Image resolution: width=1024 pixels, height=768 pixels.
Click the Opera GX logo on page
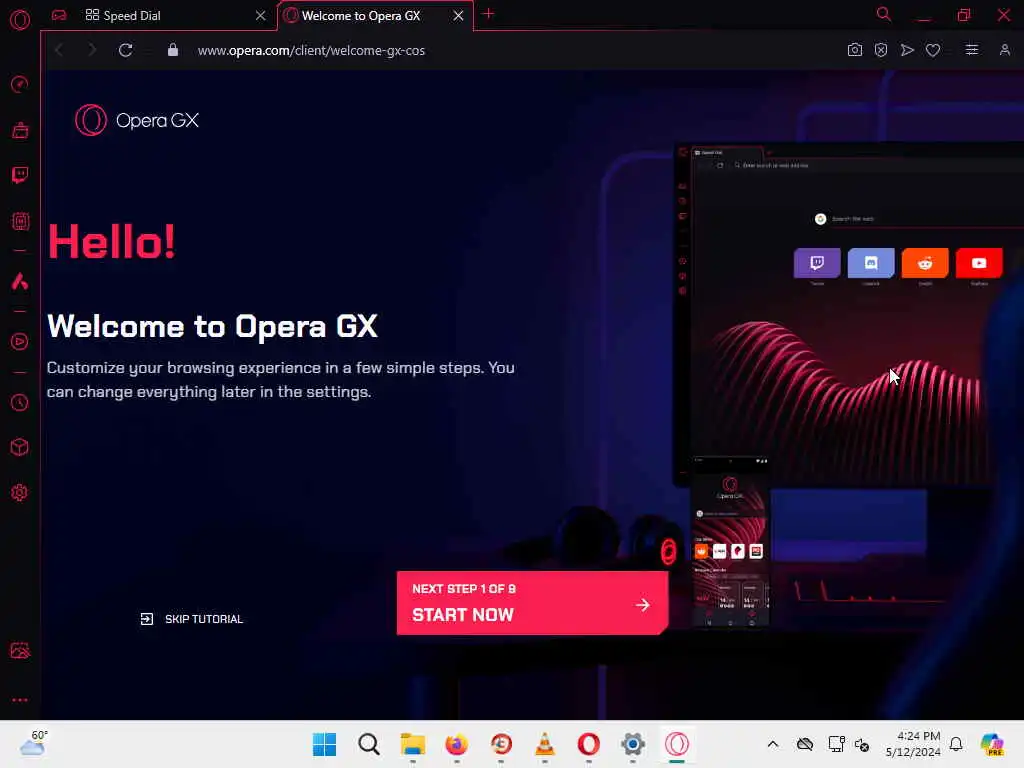click(x=136, y=120)
